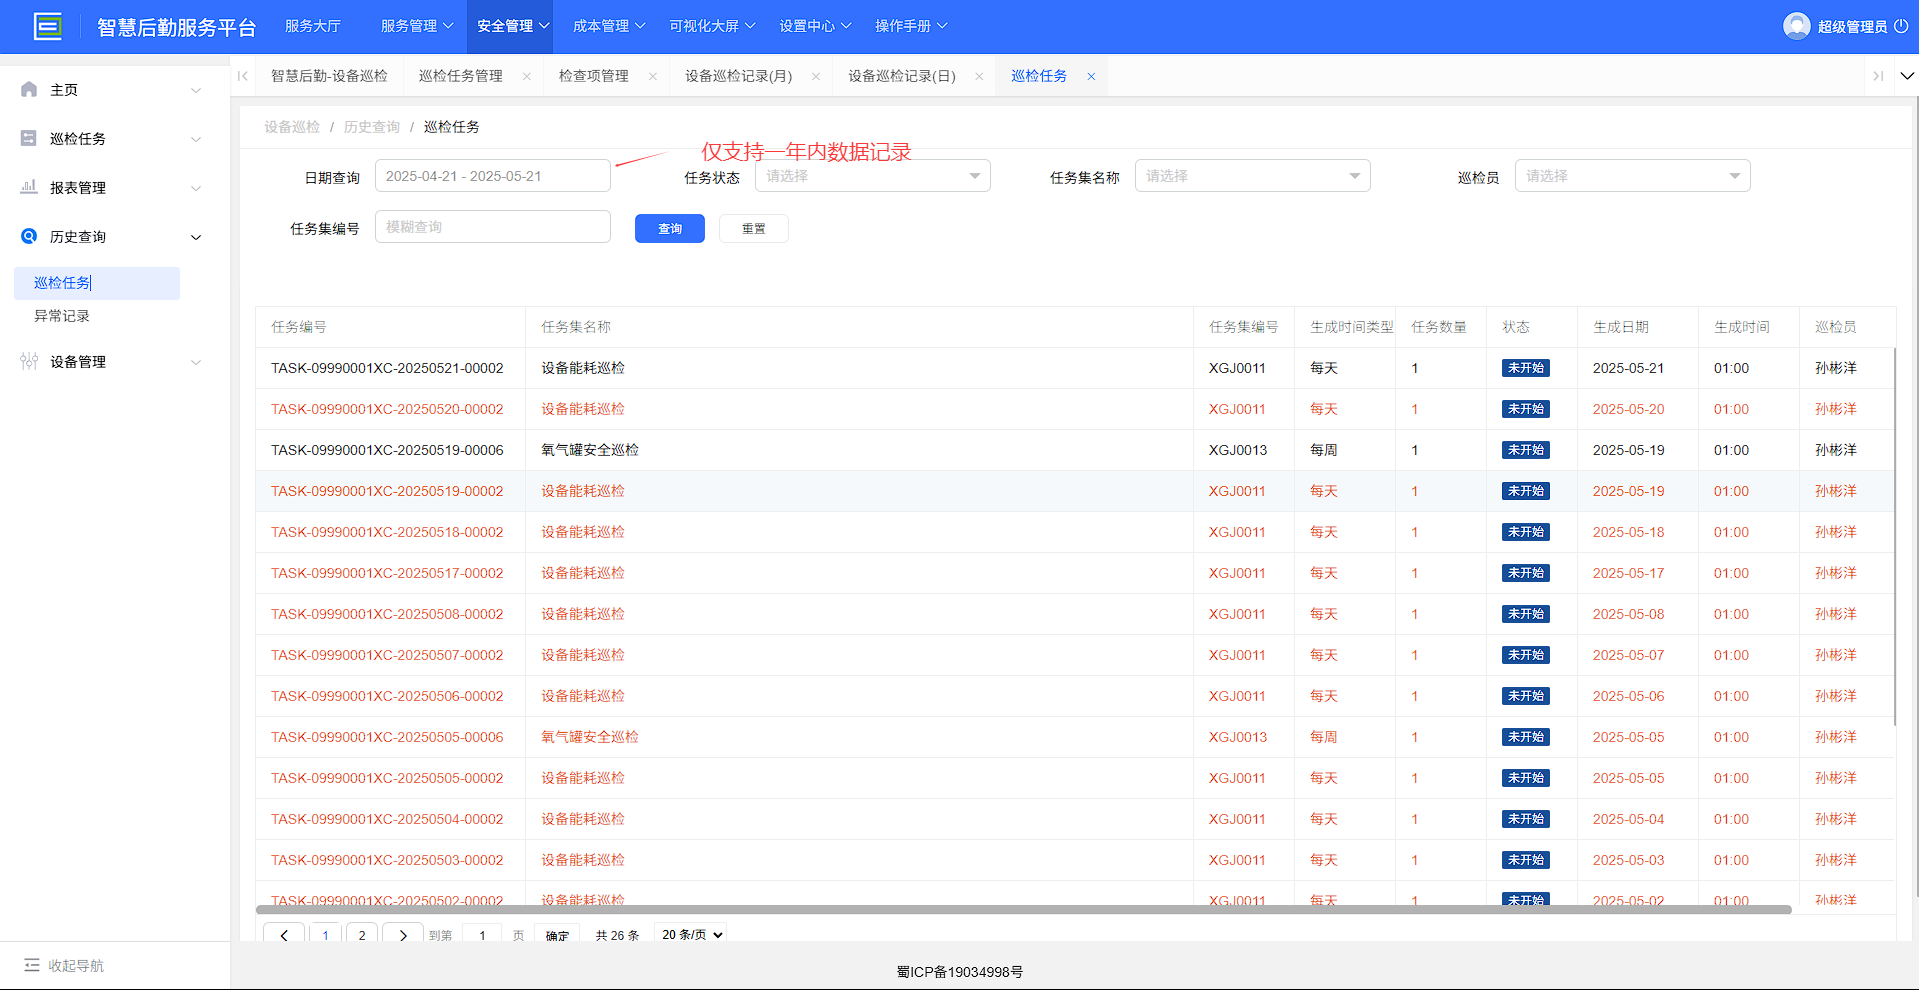
Task: Go to the next page arrow
Action: click(403, 934)
